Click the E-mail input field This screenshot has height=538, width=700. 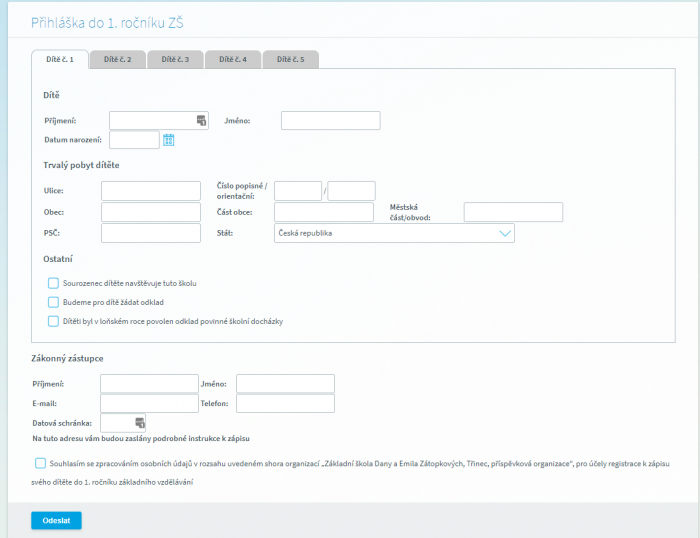pyautogui.click(x=150, y=403)
